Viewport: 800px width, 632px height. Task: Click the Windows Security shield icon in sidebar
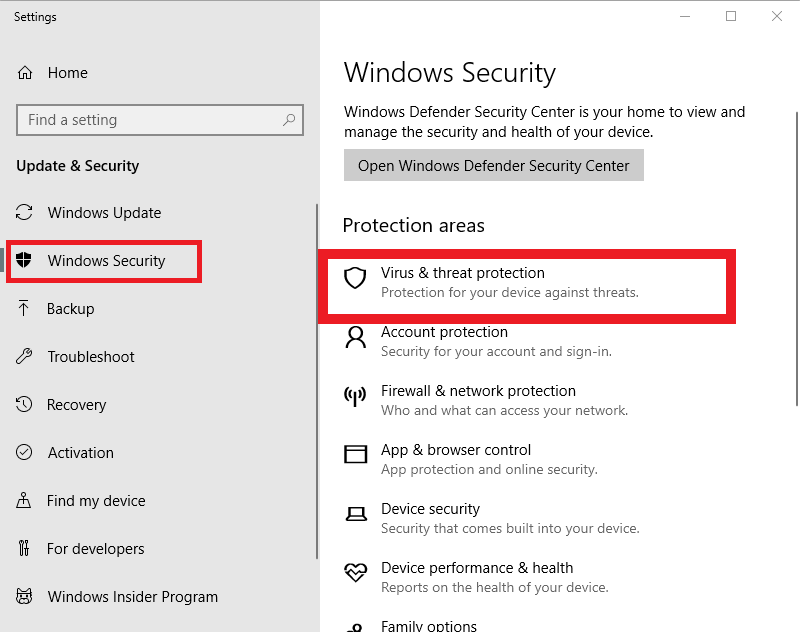(x=25, y=261)
